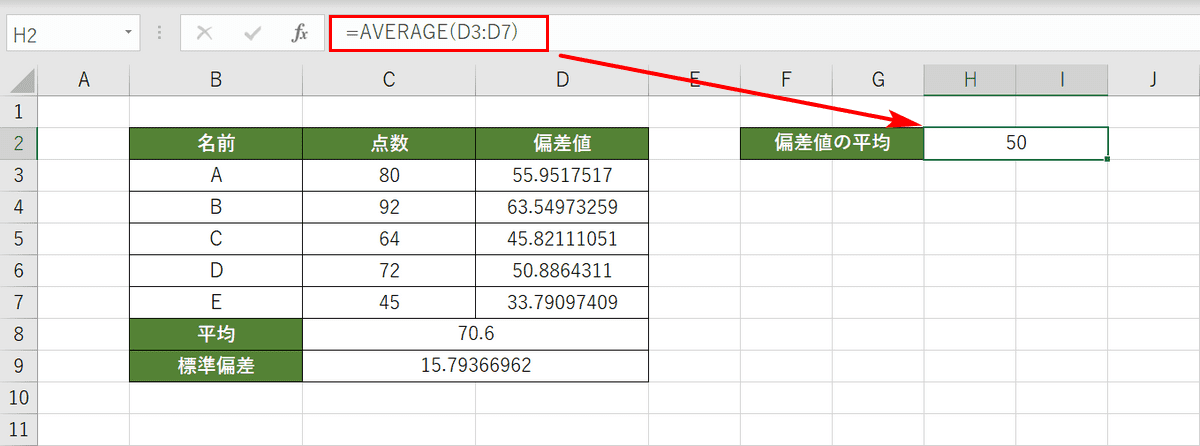Select row 3 header
Viewport: 1200px width, 446px height.
[x=19, y=175]
